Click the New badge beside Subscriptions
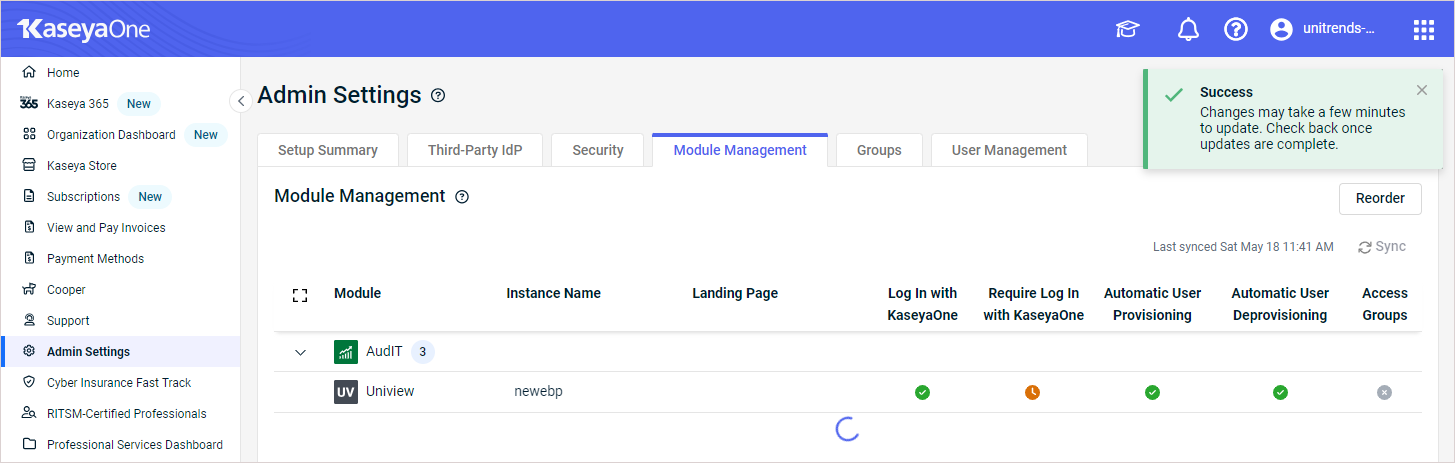 [150, 197]
